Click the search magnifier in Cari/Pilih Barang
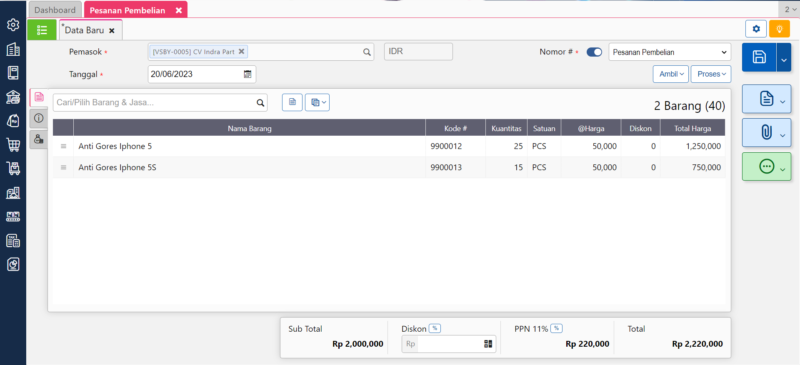Screen dimensions: 800x365 click(x=260, y=103)
